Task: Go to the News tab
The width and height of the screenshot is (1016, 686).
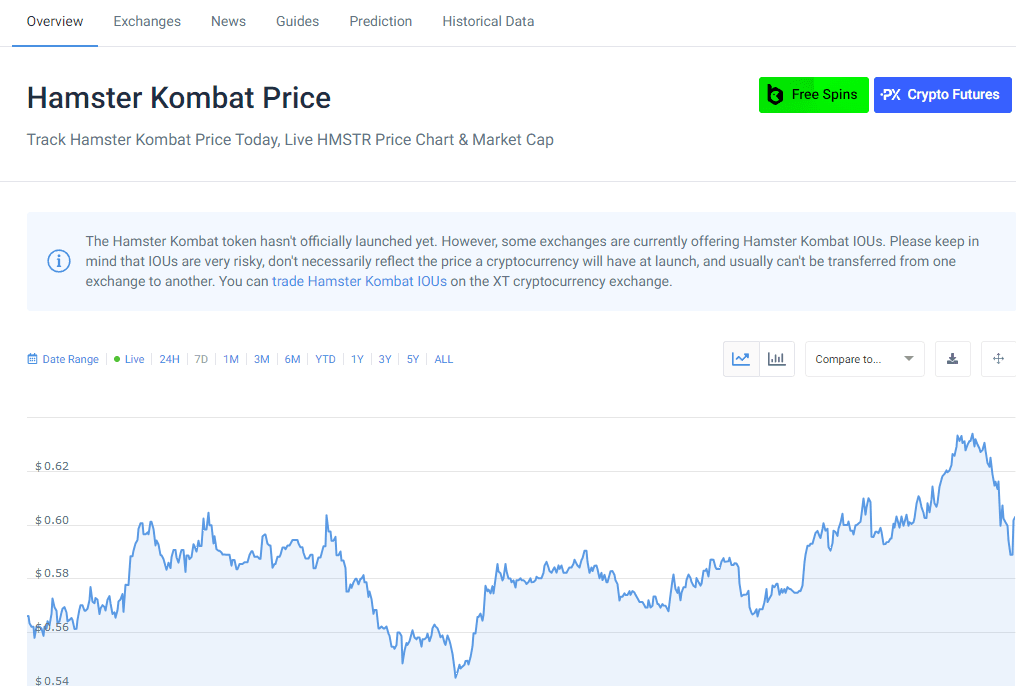Action: pos(228,21)
